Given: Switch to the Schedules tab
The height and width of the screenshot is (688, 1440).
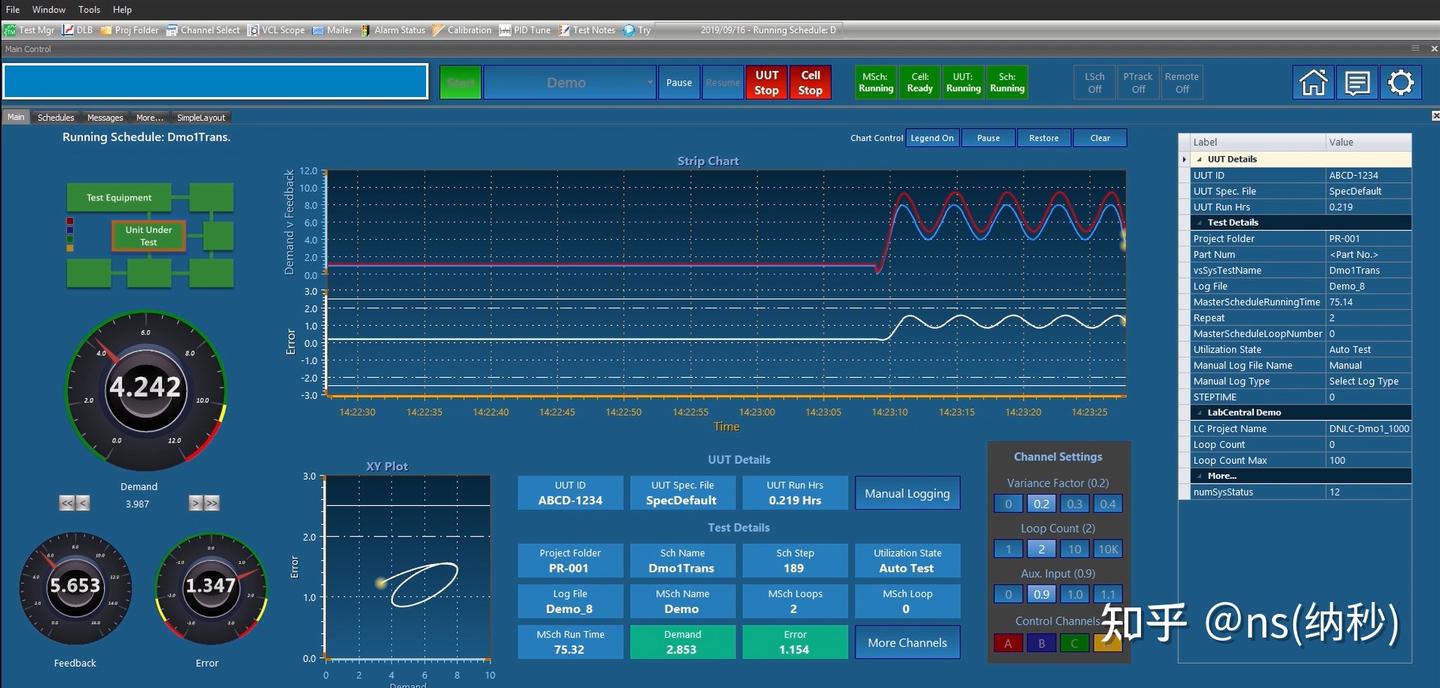Looking at the screenshot, I should click(x=55, y=117).
